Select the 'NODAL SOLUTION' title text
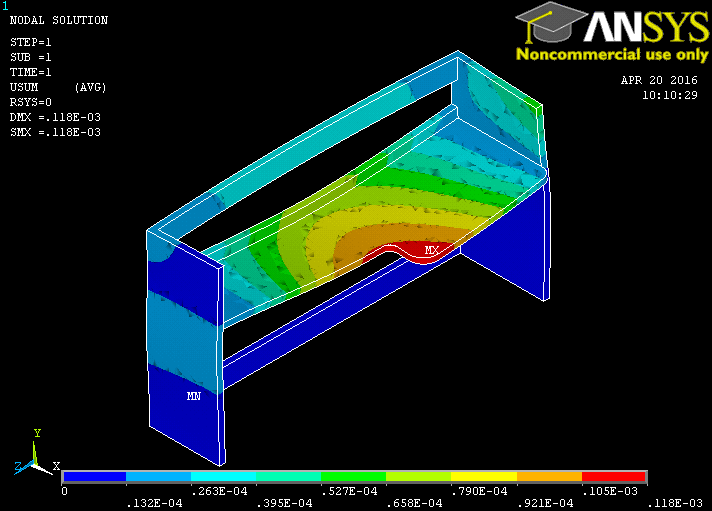712x511 pixels. 59,20
